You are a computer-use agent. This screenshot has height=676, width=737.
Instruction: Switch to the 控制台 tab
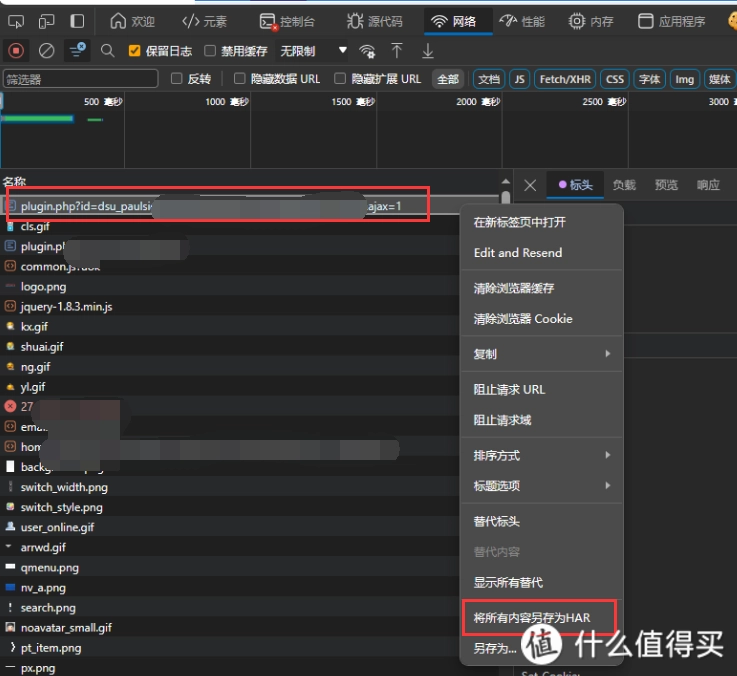[x=287, y=21]
